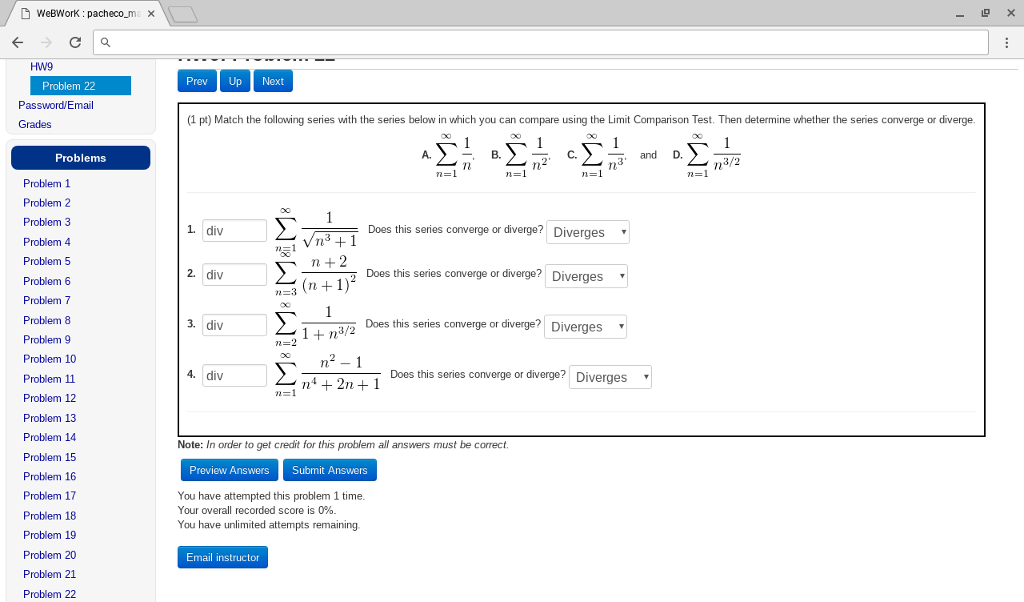
Task: Click the search icon in the address bar
Action: click(104, 42)
